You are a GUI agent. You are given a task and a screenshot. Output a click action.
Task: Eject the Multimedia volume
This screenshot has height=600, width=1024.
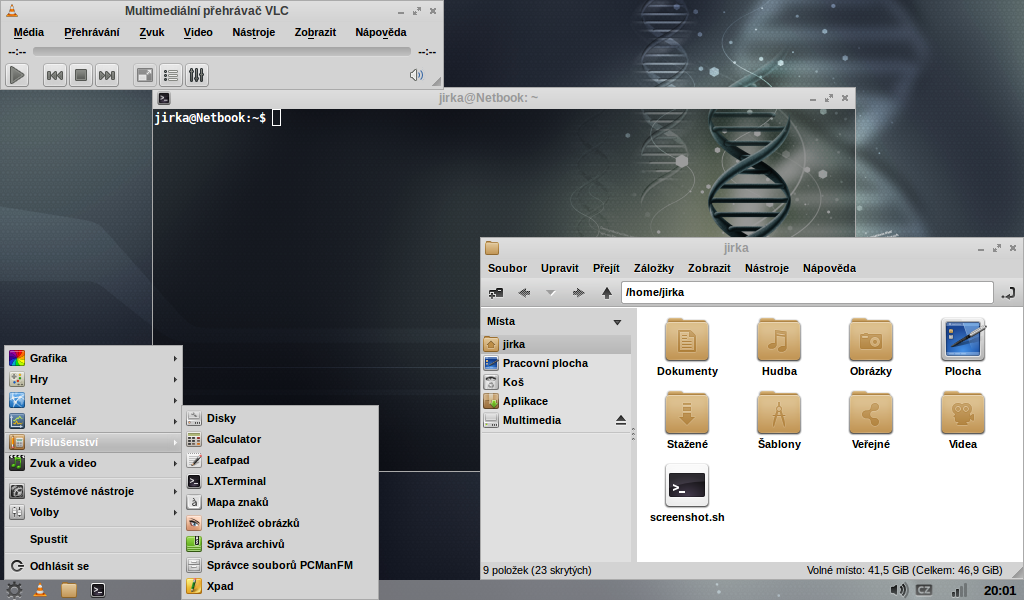(x=621, y=420)
